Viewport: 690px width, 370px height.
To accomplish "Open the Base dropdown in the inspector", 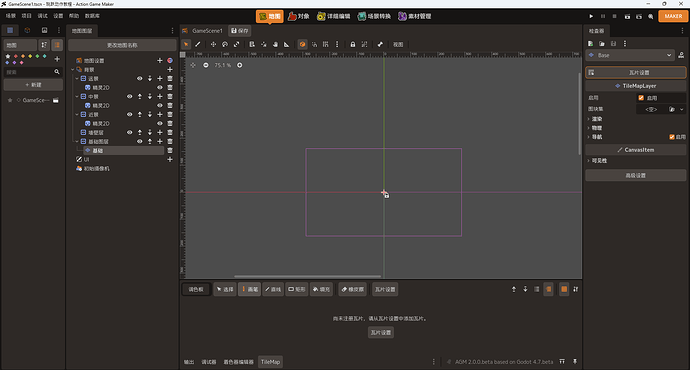I will coord(630,55).
